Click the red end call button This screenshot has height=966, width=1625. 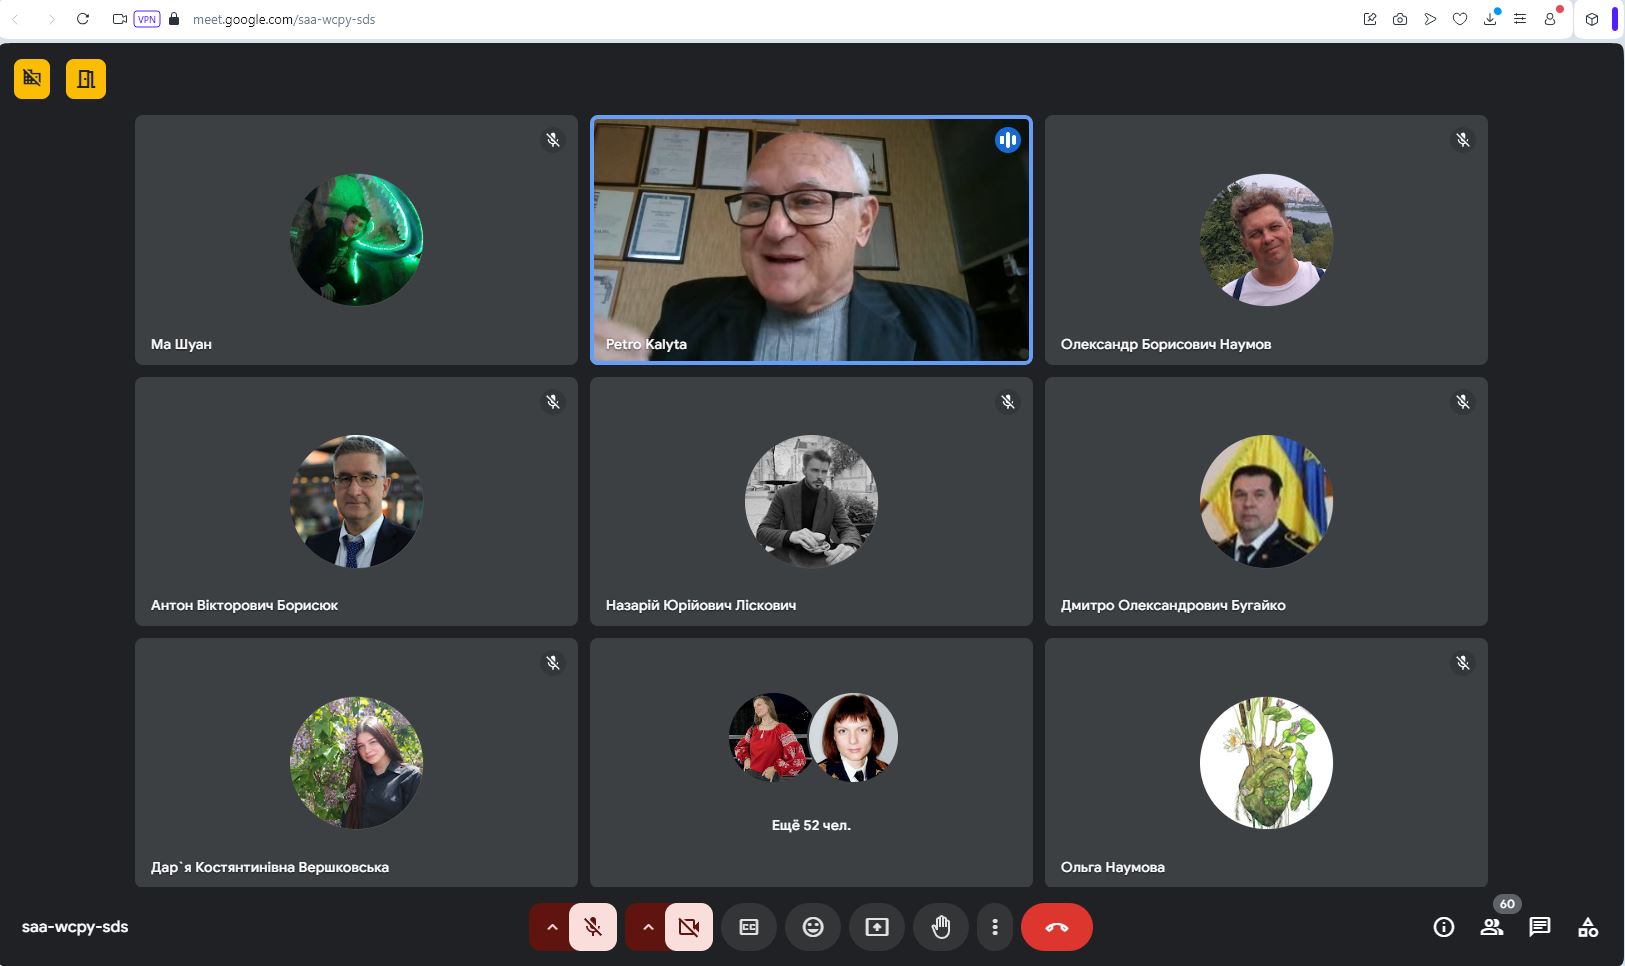pos(1056,927)
